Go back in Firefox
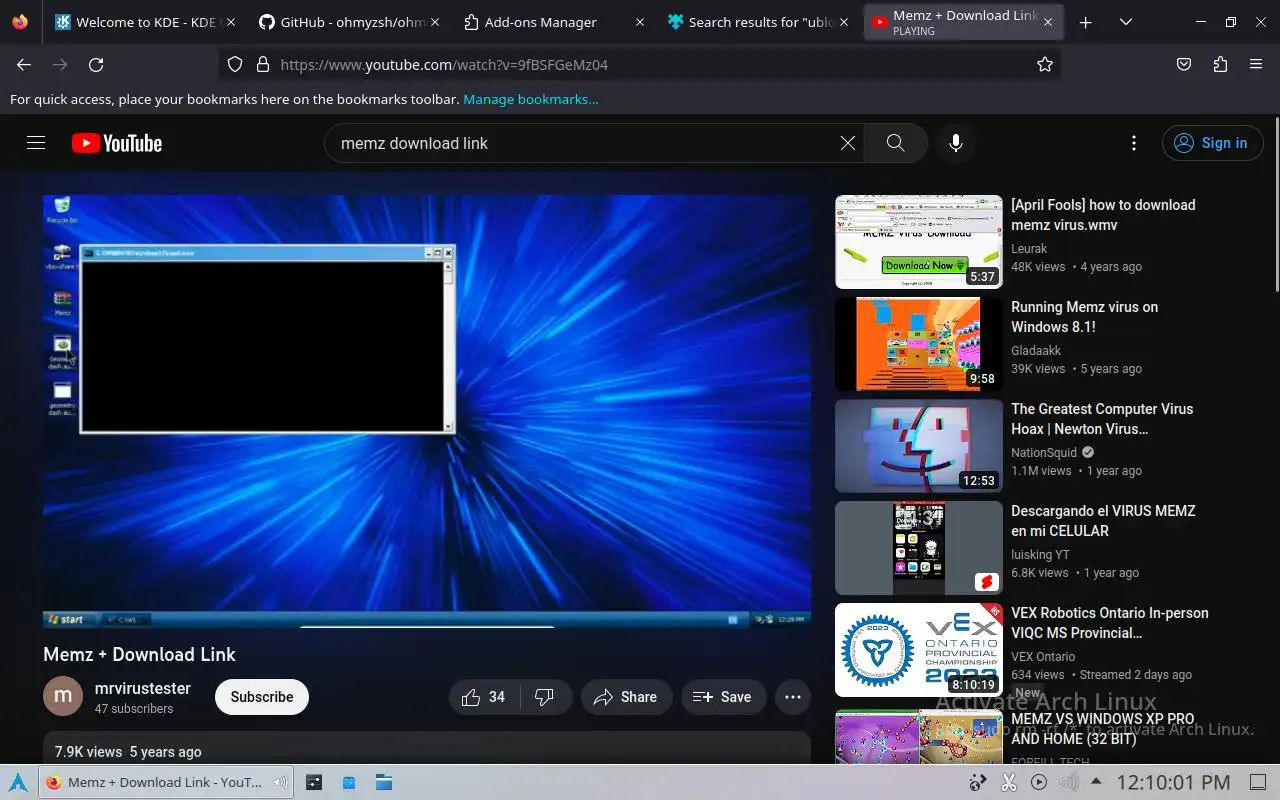 [24, 64]
